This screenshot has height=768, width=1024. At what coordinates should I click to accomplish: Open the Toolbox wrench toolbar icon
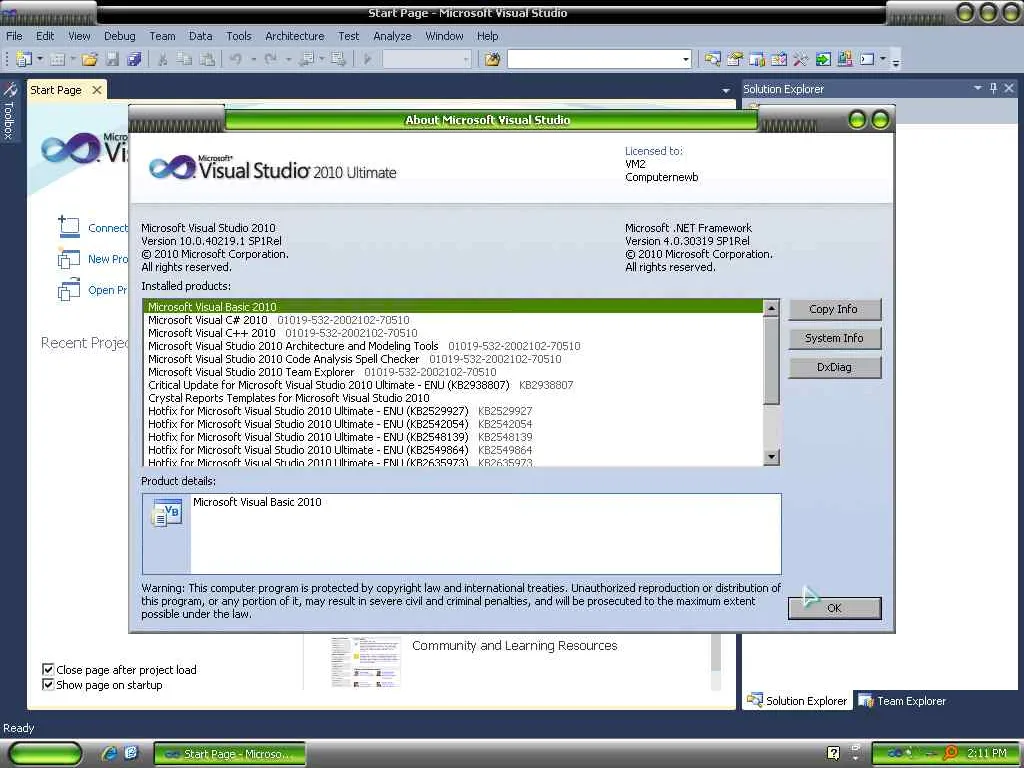(801, 59)
